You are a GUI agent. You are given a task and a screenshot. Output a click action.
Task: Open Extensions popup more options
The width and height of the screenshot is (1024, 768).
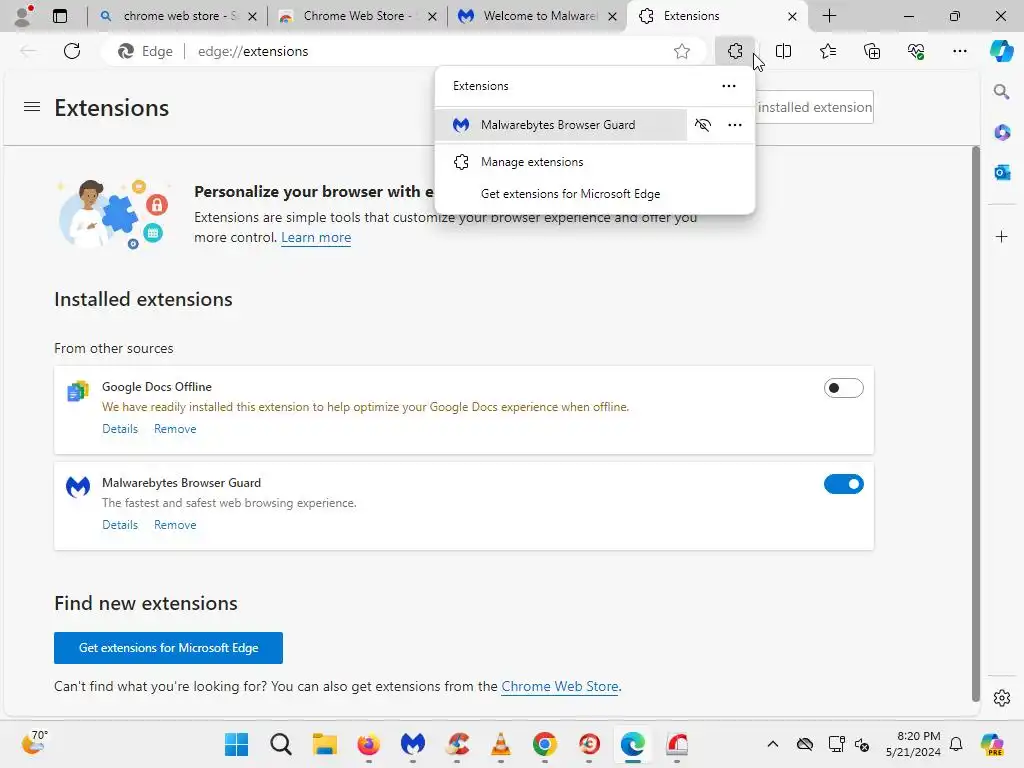click(729, 86)
